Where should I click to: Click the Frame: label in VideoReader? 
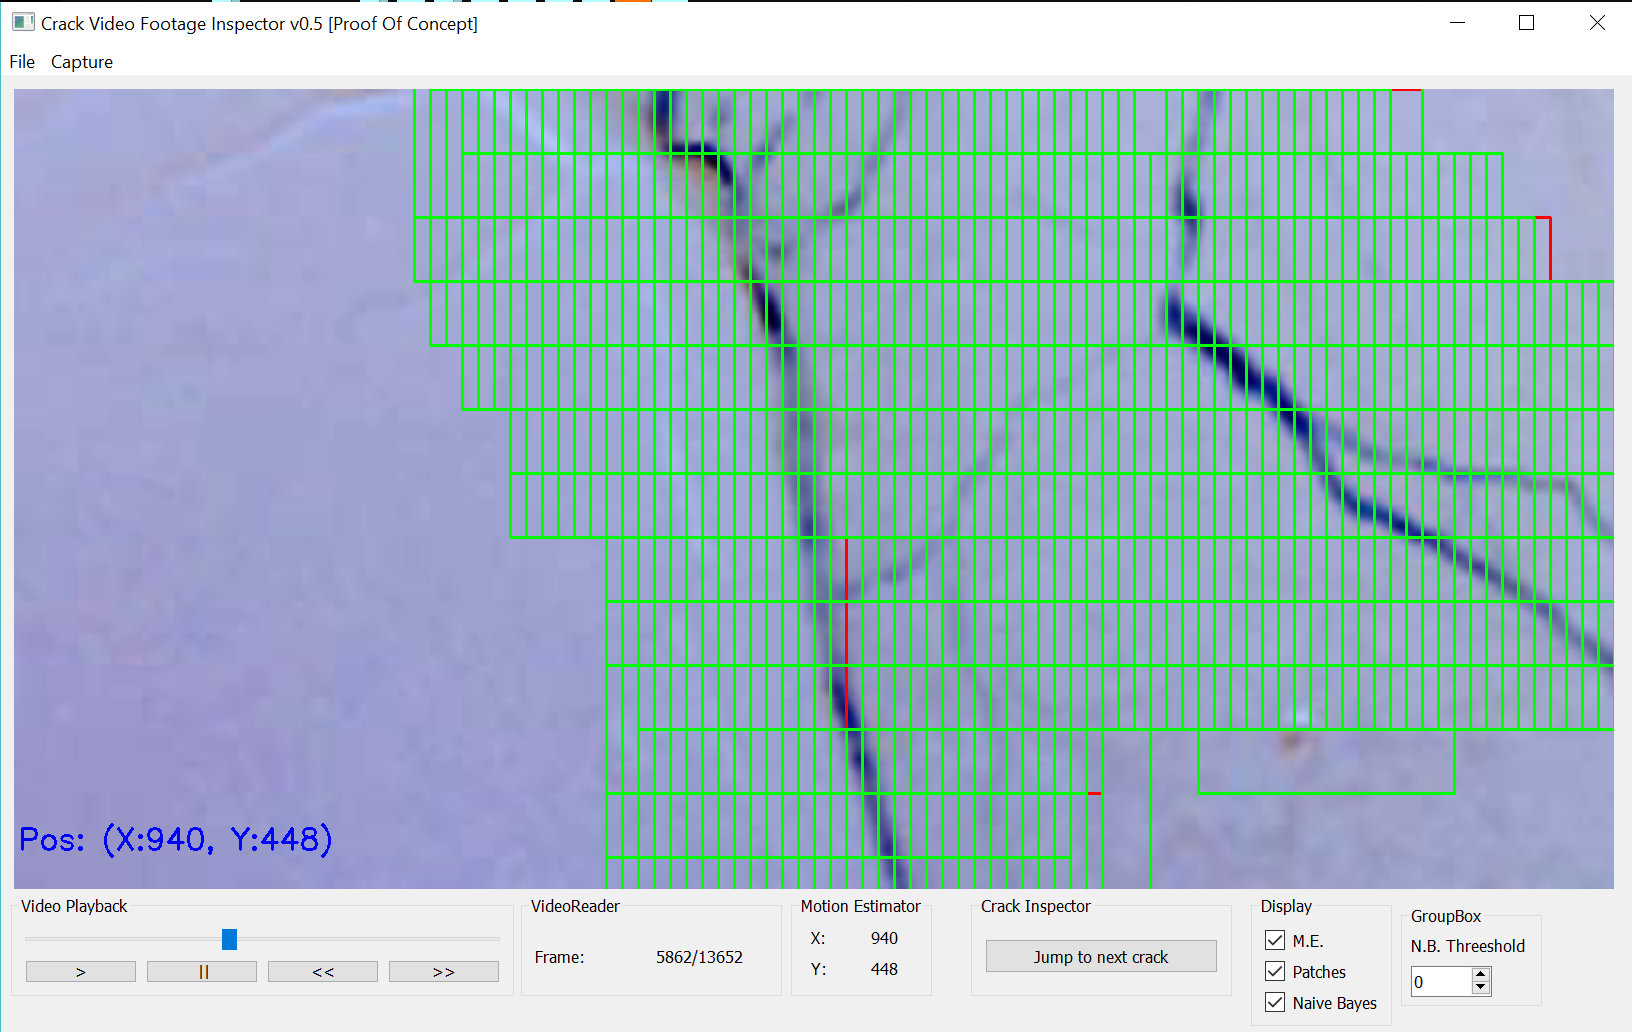pos(559,957)
